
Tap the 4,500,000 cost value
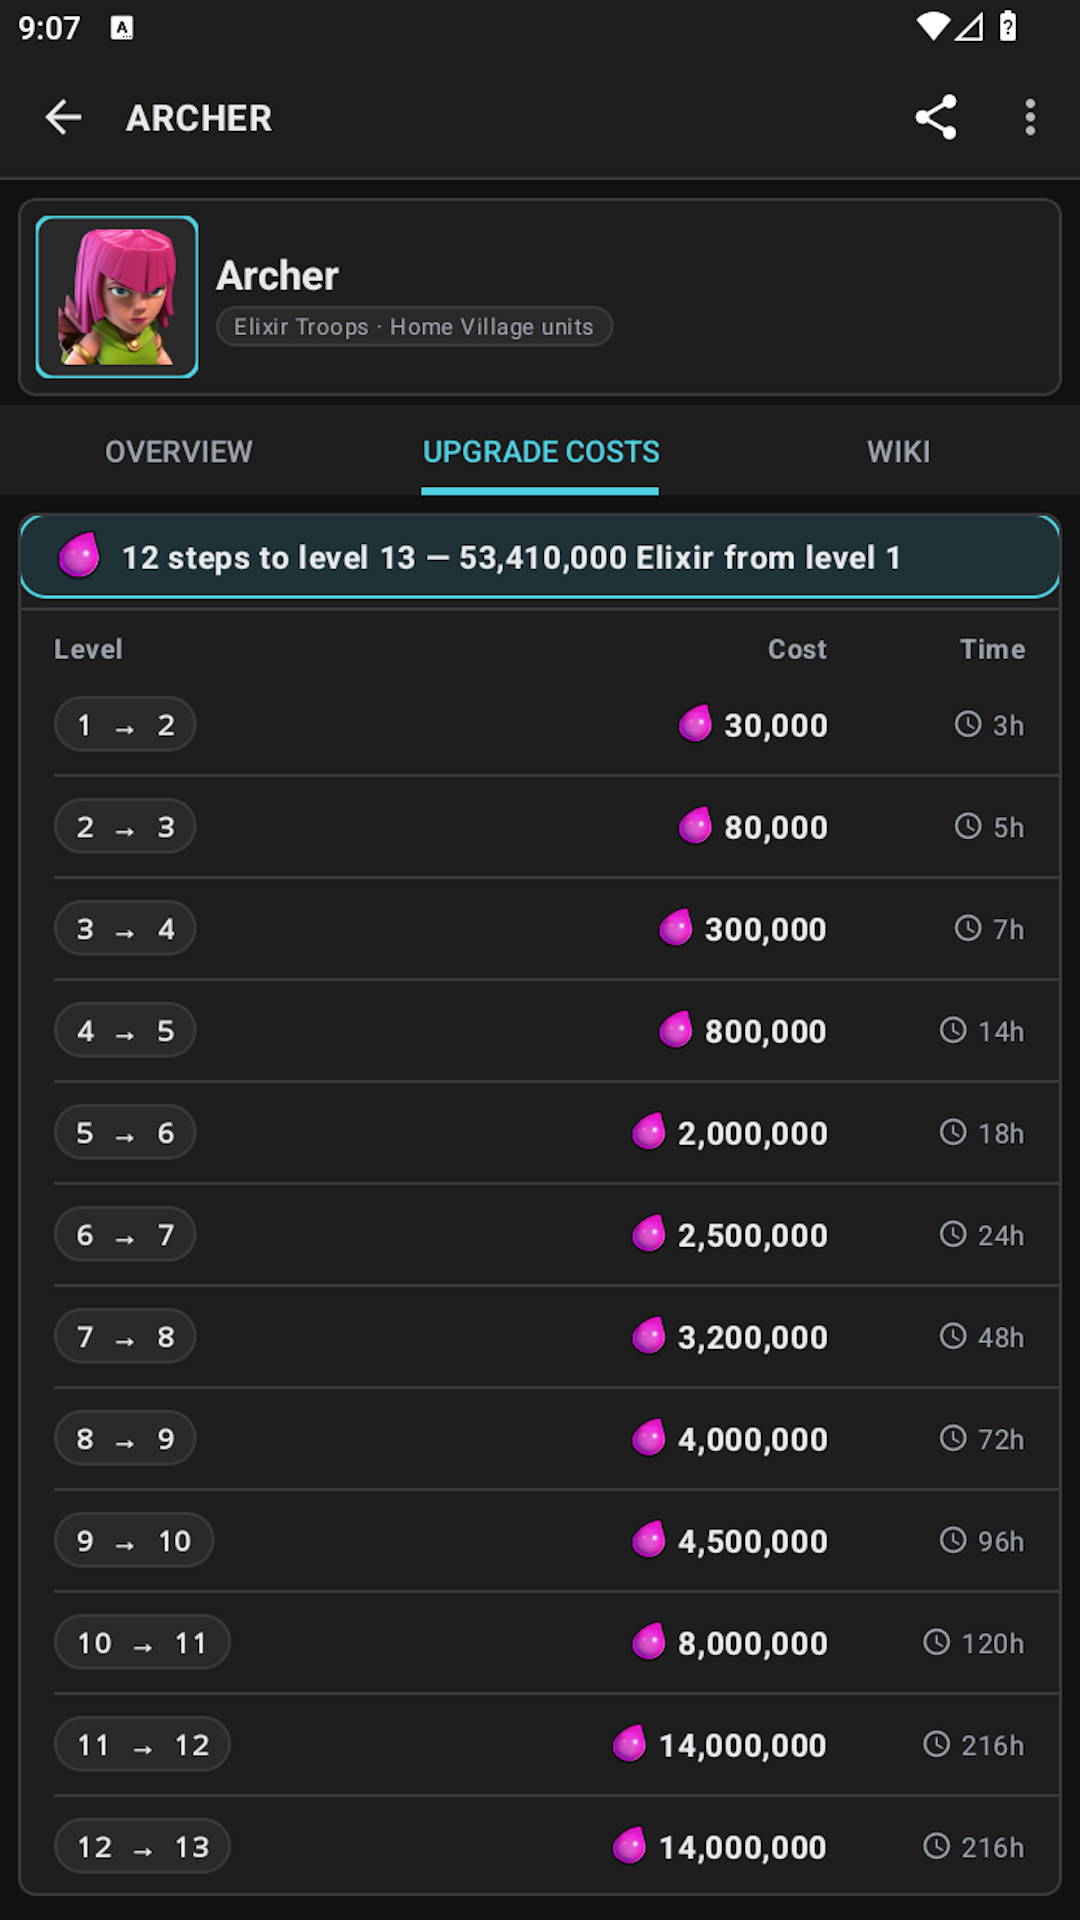tap(753, 1541)
